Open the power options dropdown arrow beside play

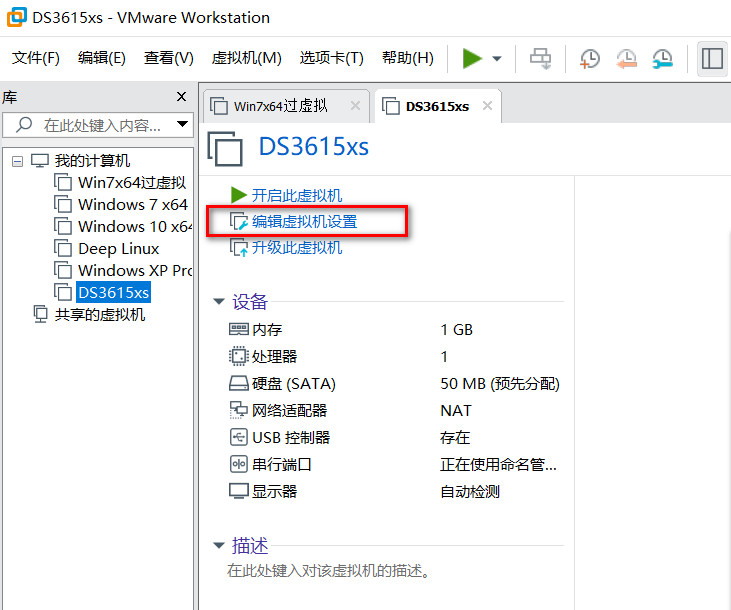coord(497,59)
